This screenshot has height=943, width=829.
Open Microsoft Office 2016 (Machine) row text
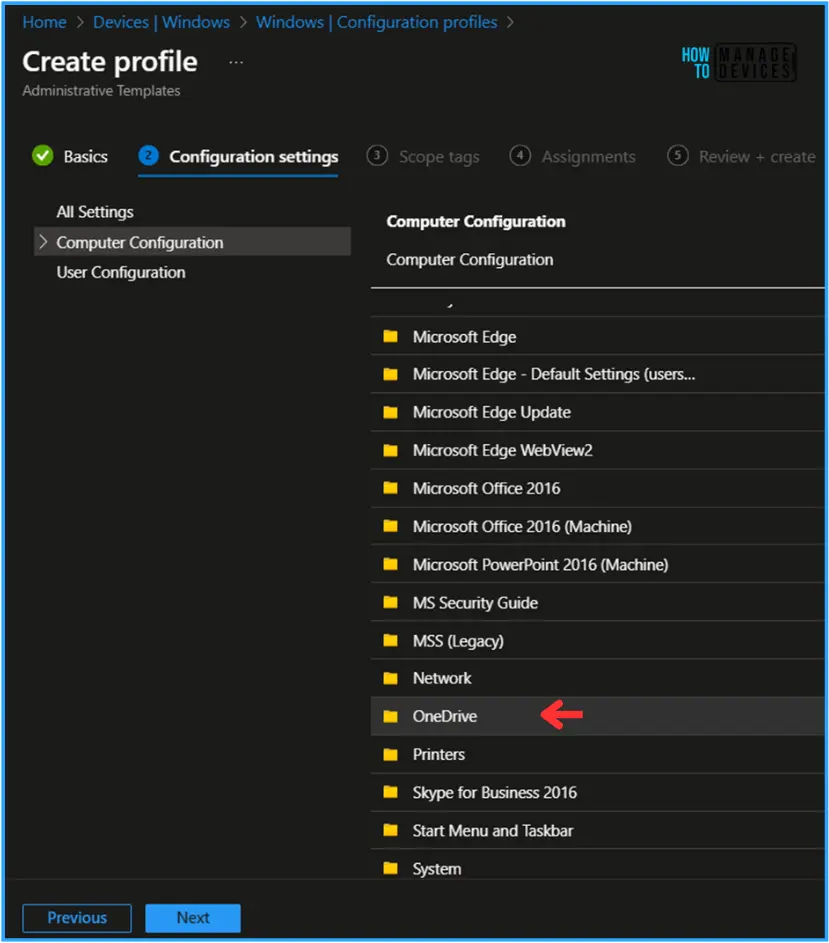pyautogui.click(x=522, y=527)
